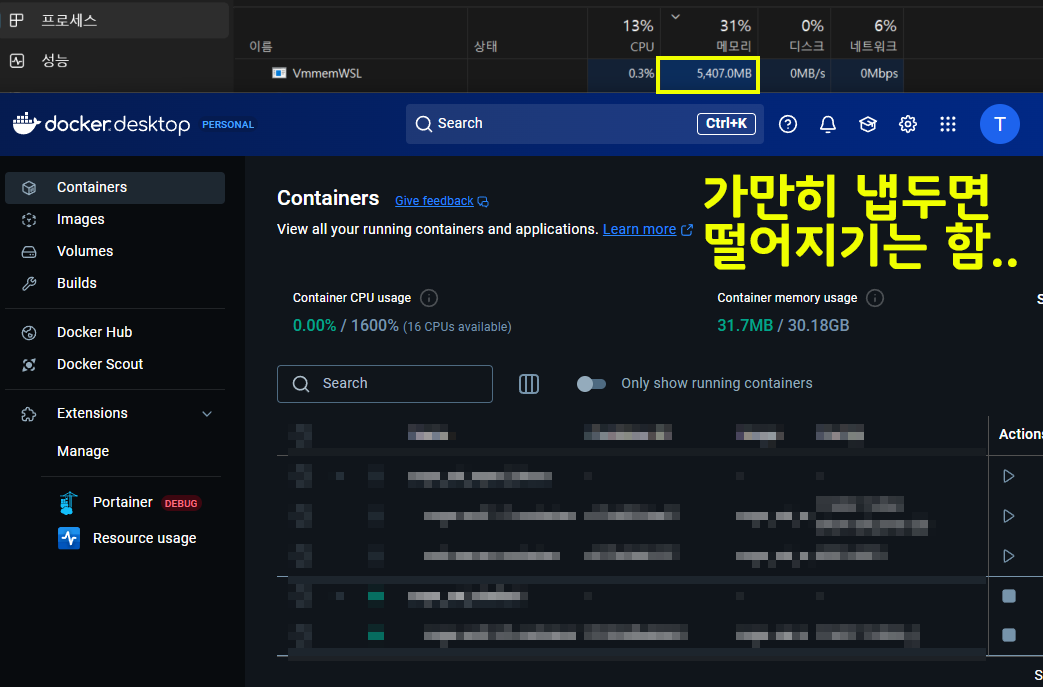Viewport: 1043px width, 687px height.
Task: Click the external link icon after Learn more
Action: 687,229
